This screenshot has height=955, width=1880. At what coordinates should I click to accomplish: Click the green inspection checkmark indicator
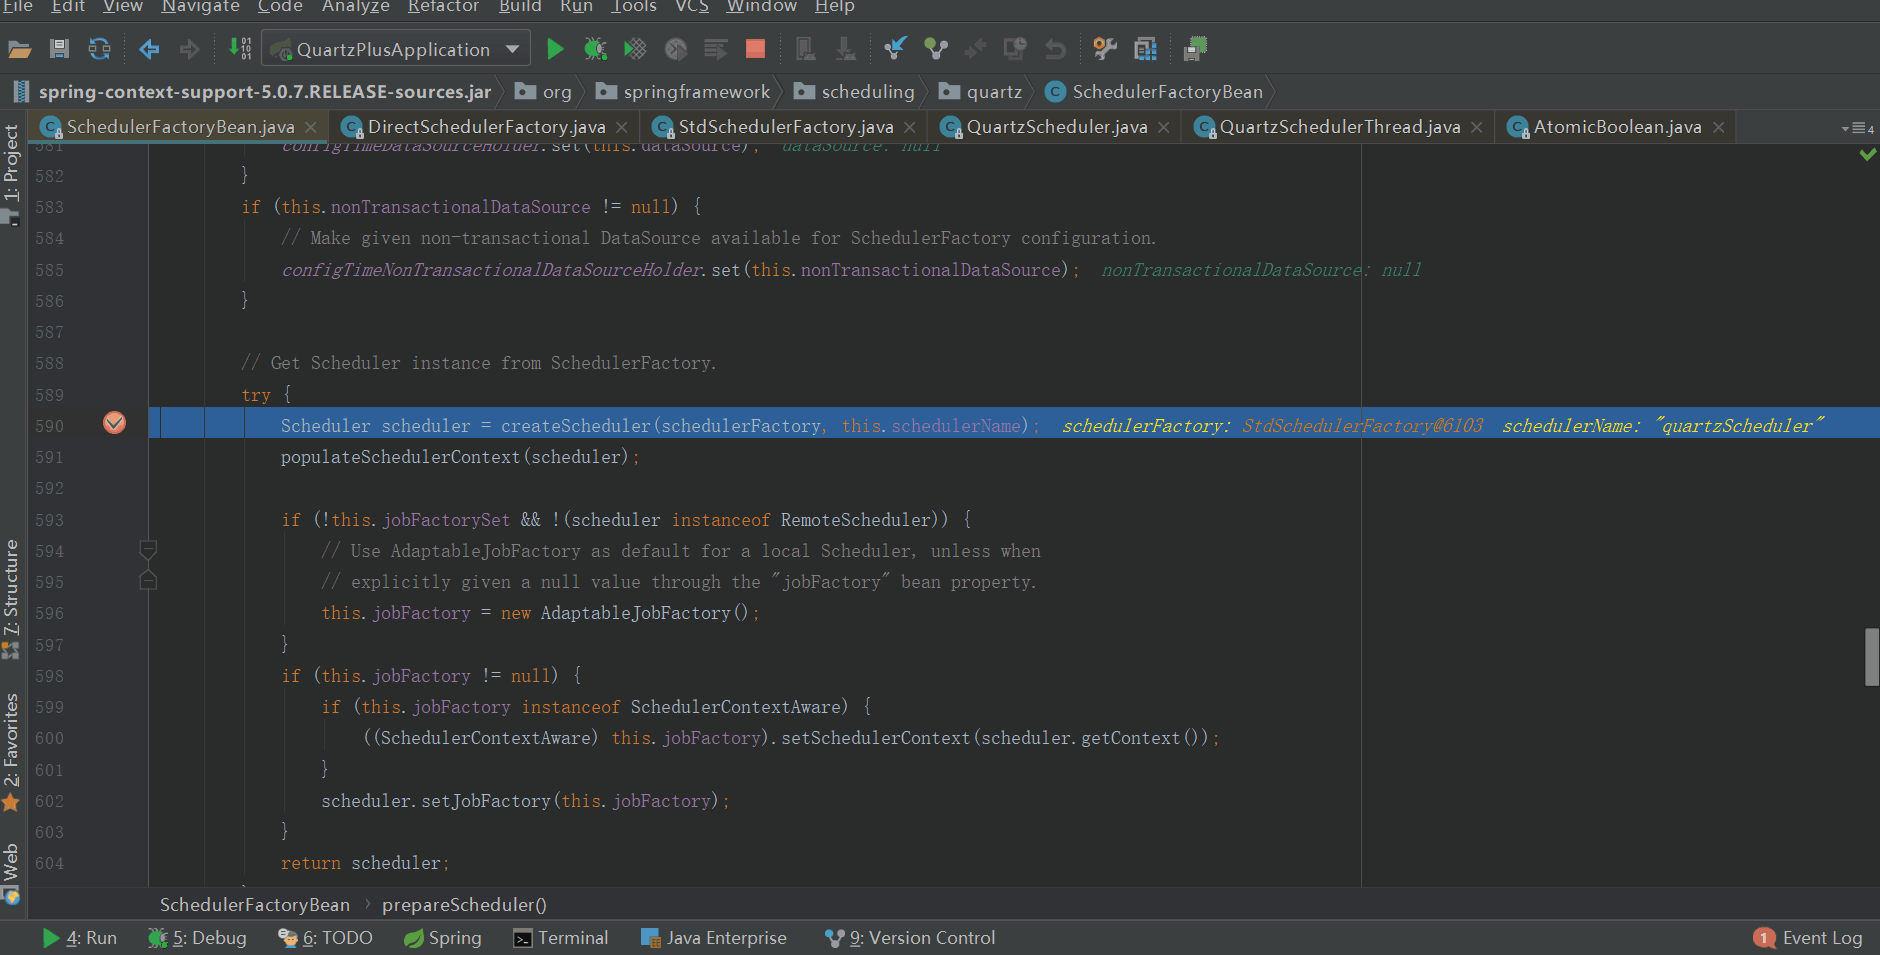pos(1867,155)
